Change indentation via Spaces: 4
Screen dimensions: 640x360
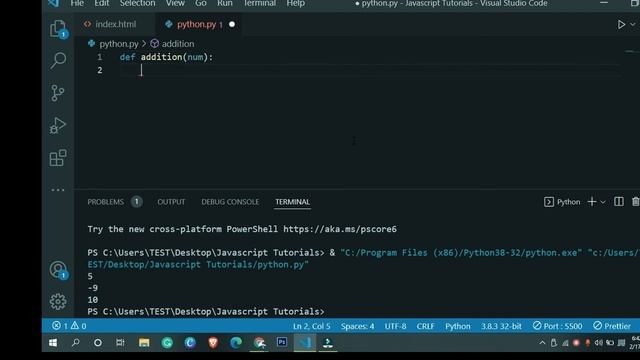point(358,326)
